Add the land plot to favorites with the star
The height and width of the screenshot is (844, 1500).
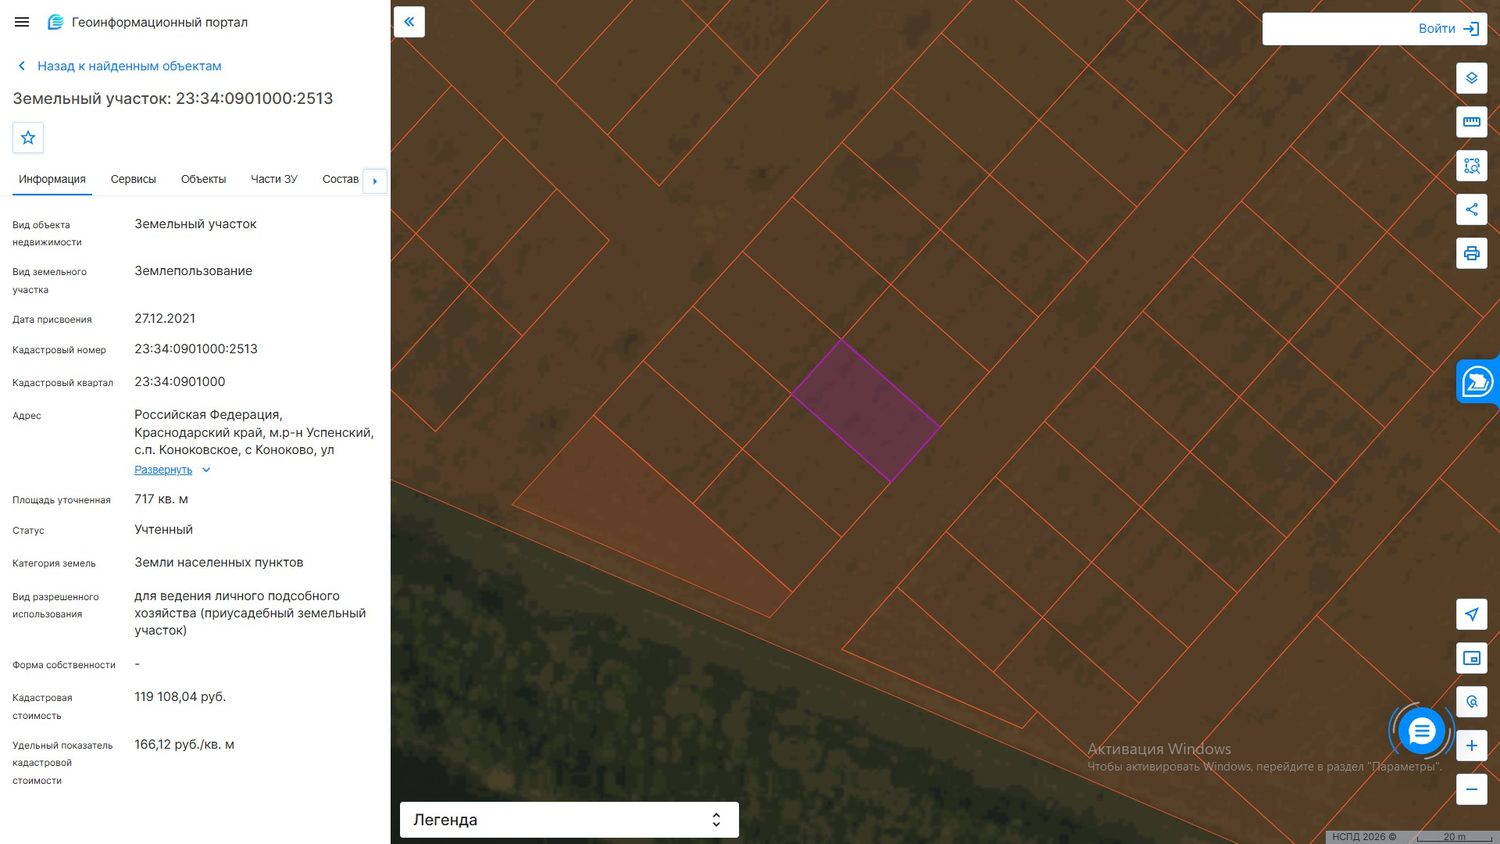click(28, 138)
